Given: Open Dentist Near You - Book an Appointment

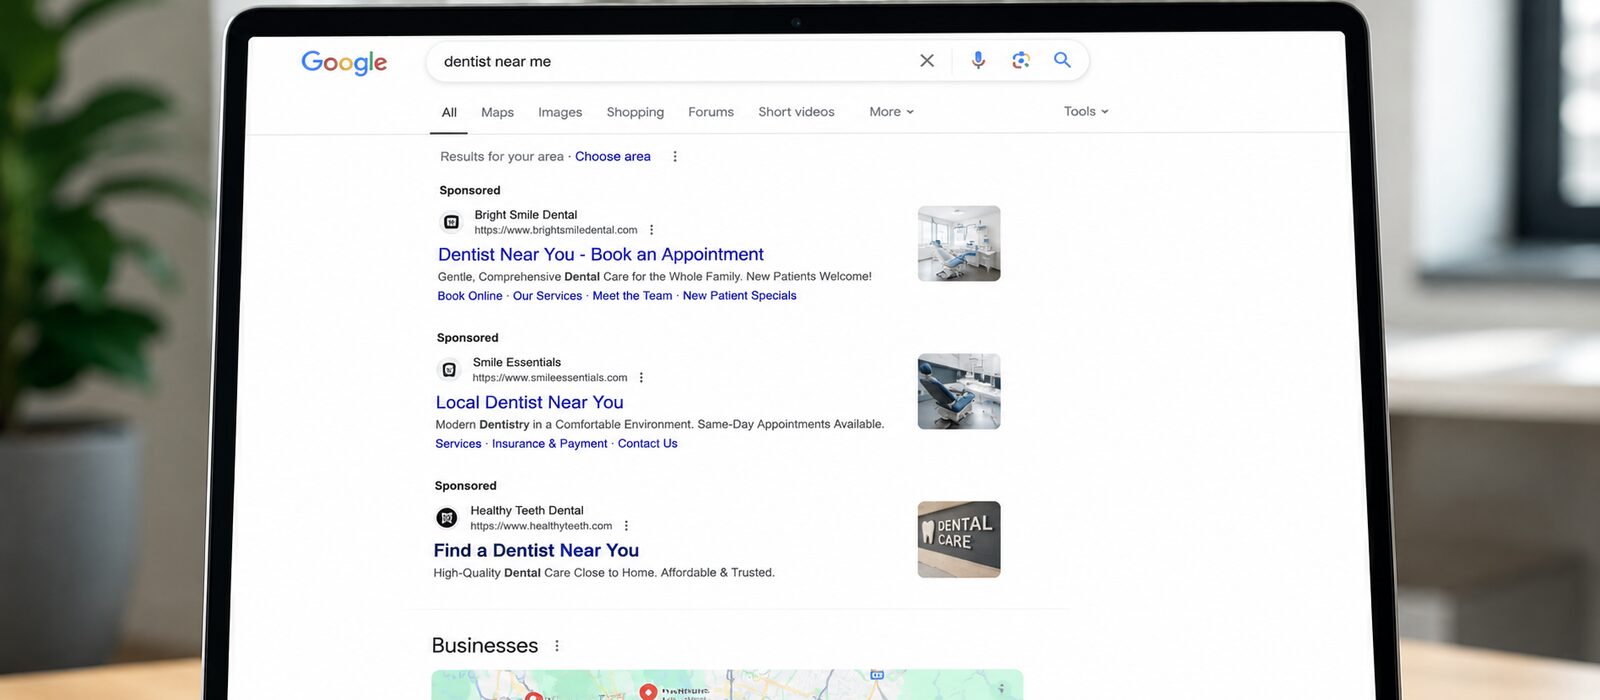Looking at the screenshot, I should click(601, 255).
